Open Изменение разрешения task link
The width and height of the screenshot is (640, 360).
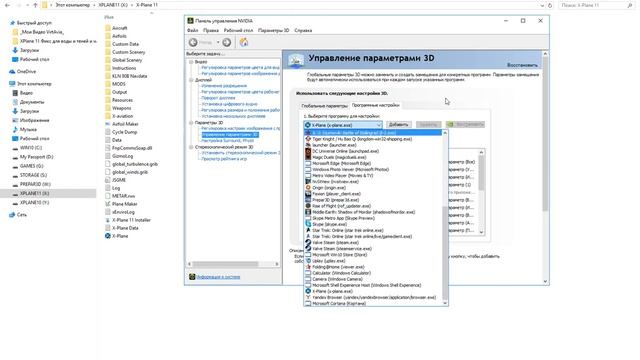click(x=224, y=86)
